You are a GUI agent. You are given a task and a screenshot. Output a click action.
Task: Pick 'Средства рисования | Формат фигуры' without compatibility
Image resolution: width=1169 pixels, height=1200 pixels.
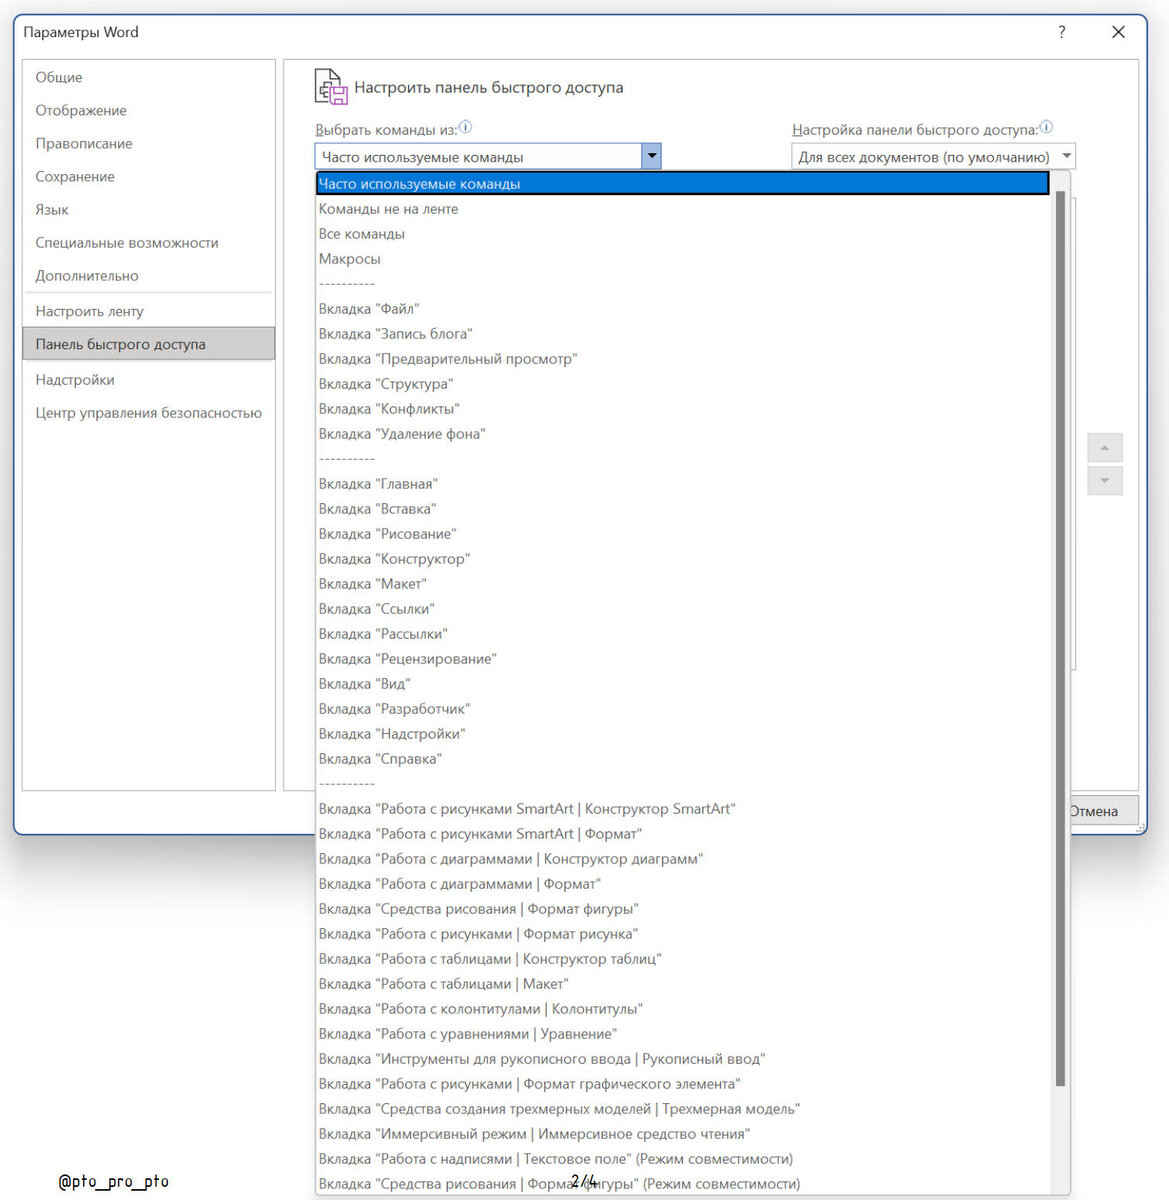pos(684,909)
